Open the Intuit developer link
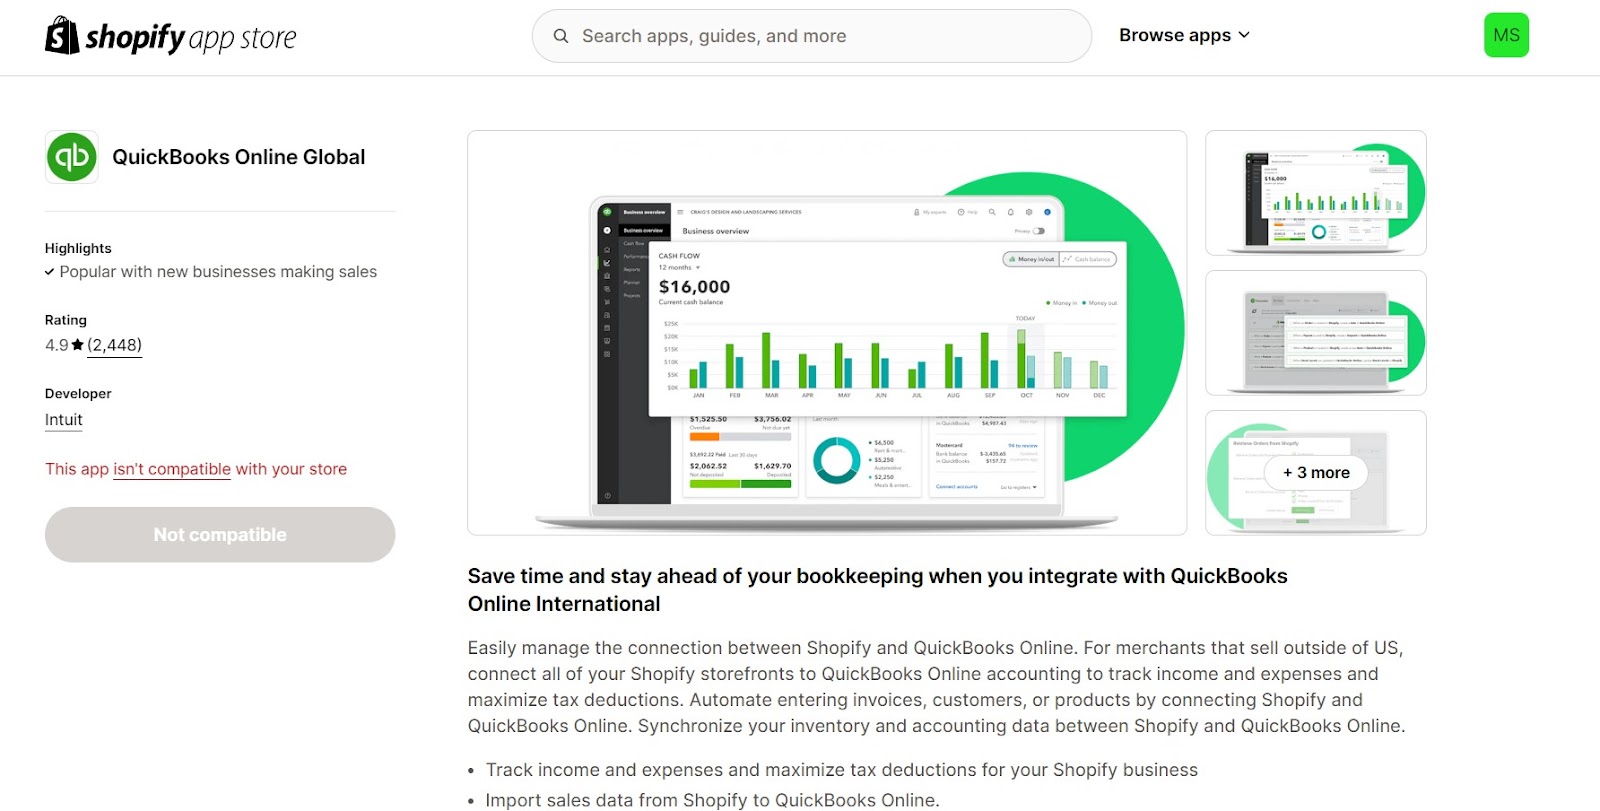Image resolution: width=1600 pixels, height=811 pixels. [x=64, y=420]
